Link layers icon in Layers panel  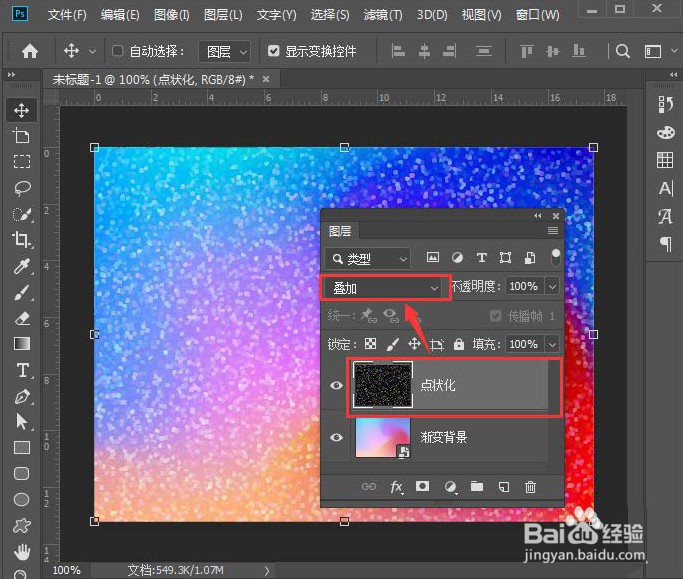(x=369, y=486)
